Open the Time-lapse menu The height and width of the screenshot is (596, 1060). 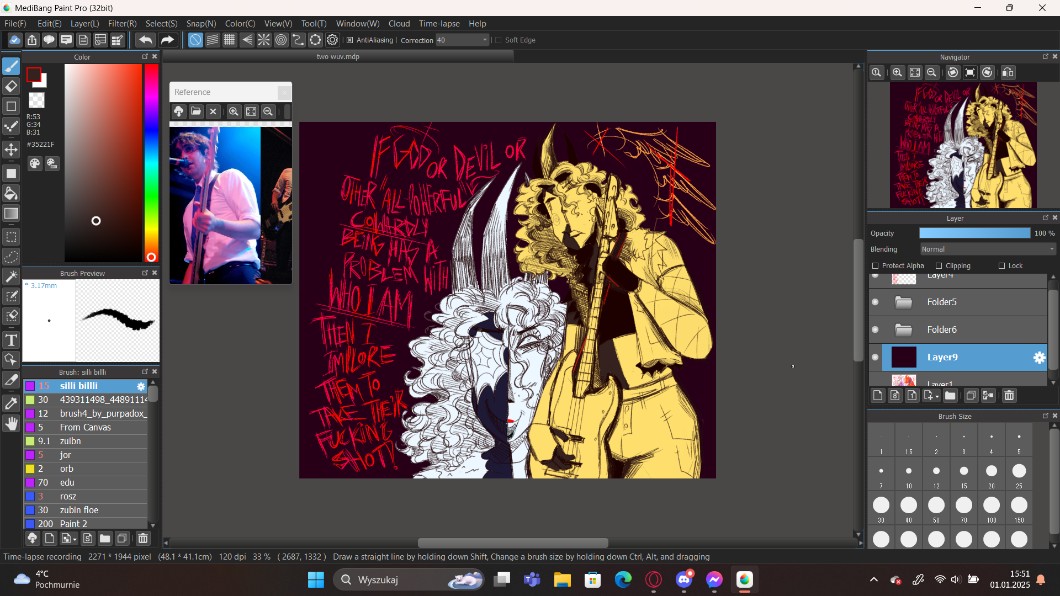[439, 23]
